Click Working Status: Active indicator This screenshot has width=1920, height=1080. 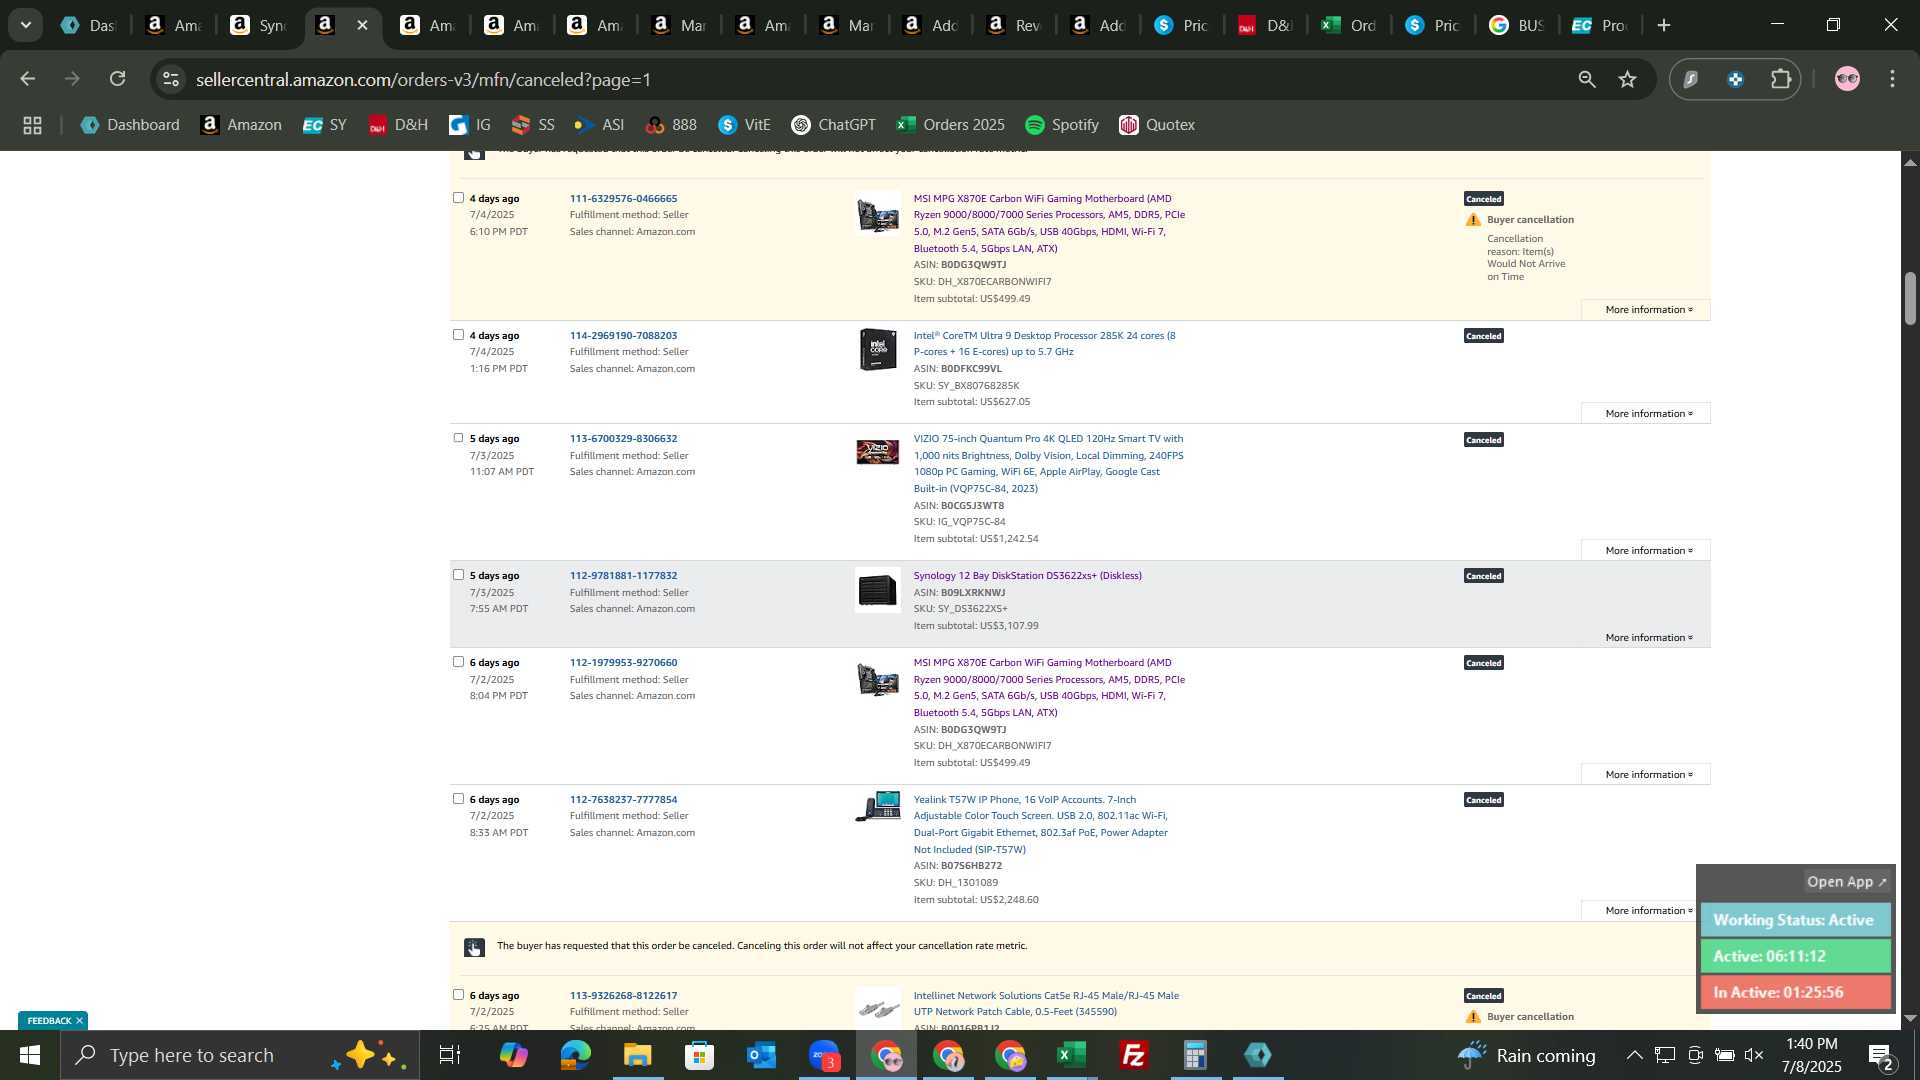click(x=1795, y=920)
